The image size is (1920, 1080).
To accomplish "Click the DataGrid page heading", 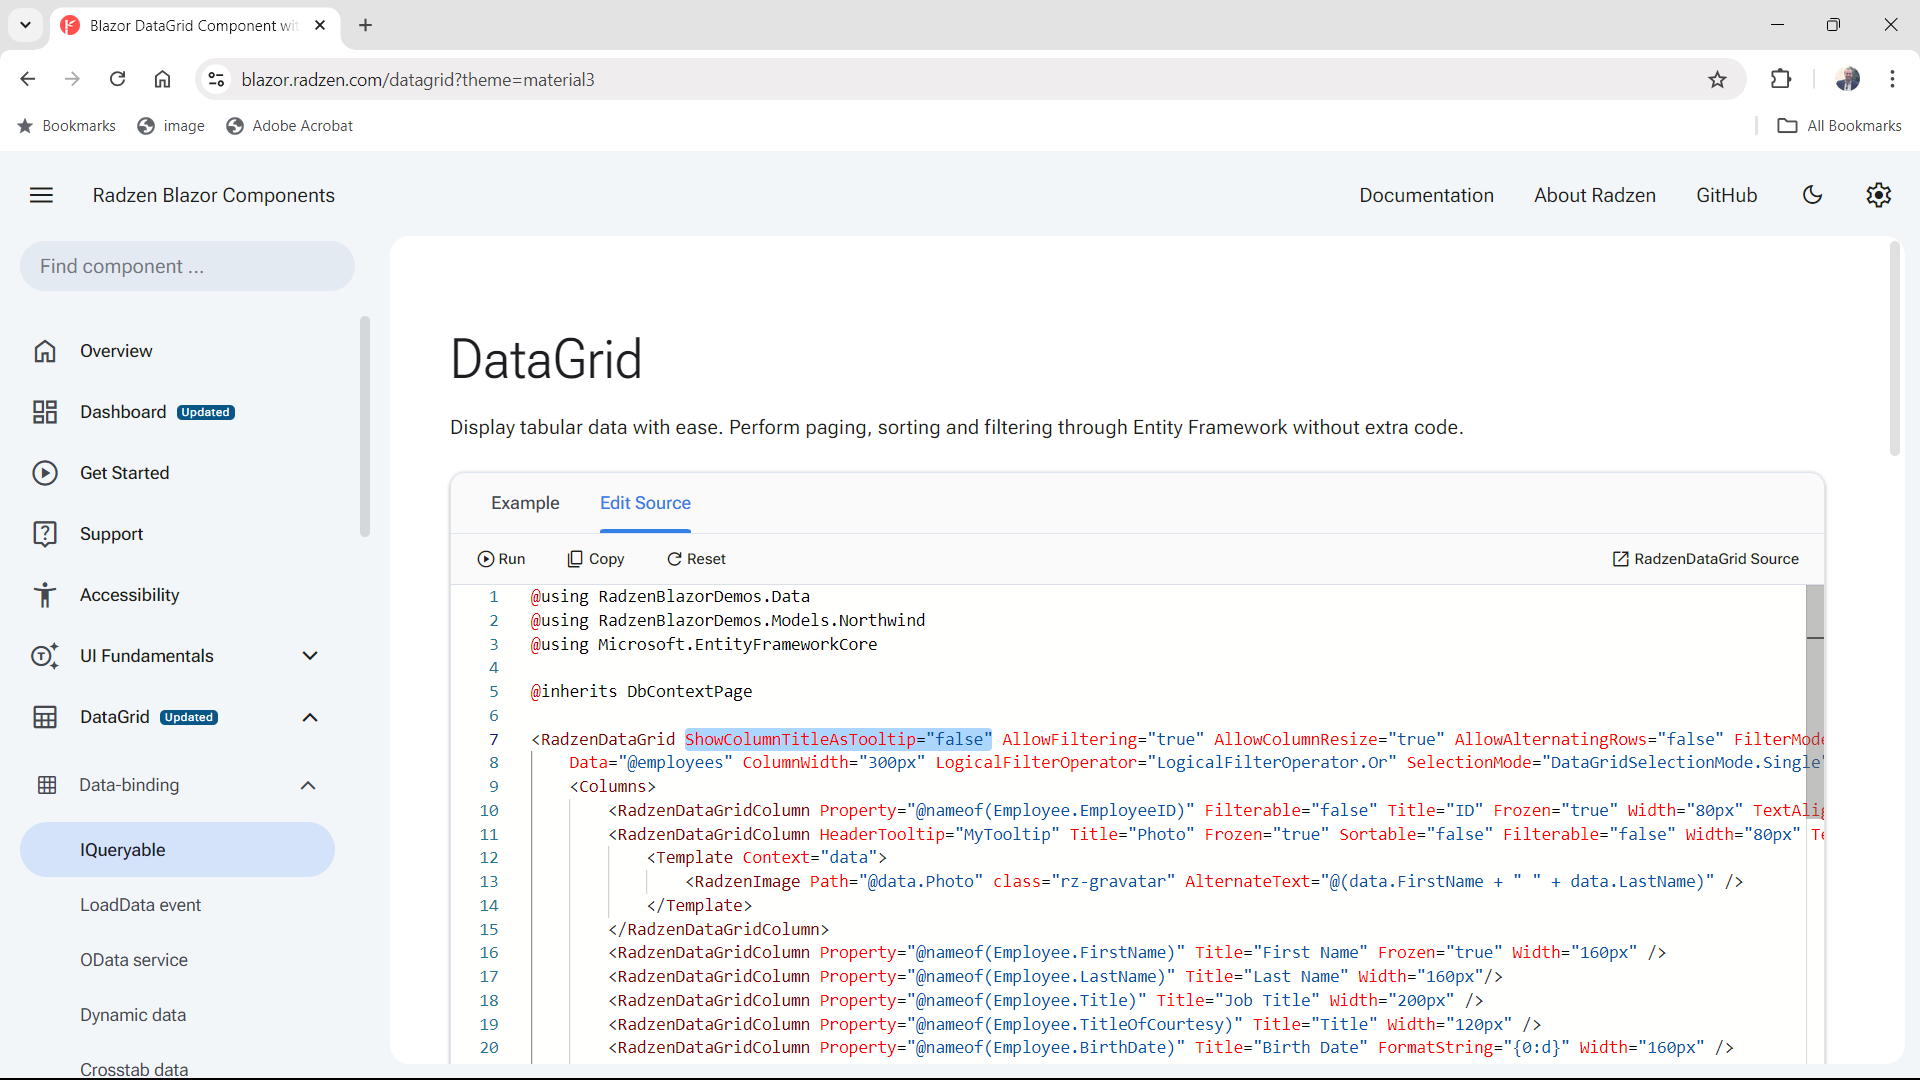I will [x=546, y=359].
